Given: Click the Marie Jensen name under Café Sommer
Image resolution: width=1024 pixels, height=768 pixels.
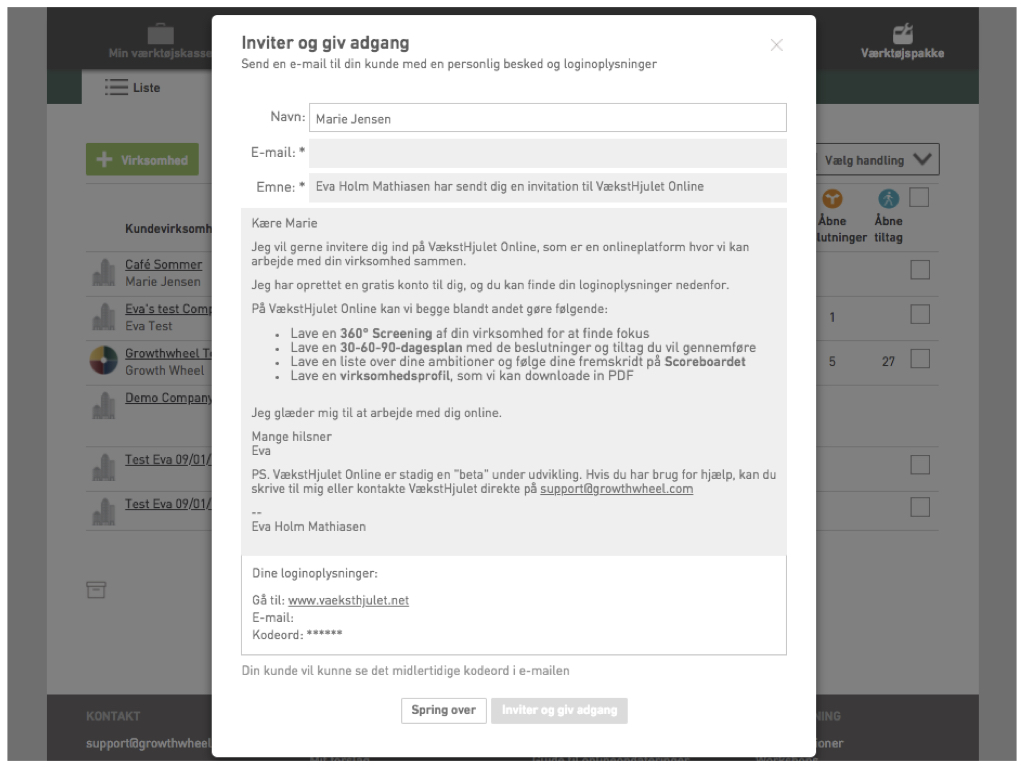Looking at the screenshot, I should tap(163, 281).
